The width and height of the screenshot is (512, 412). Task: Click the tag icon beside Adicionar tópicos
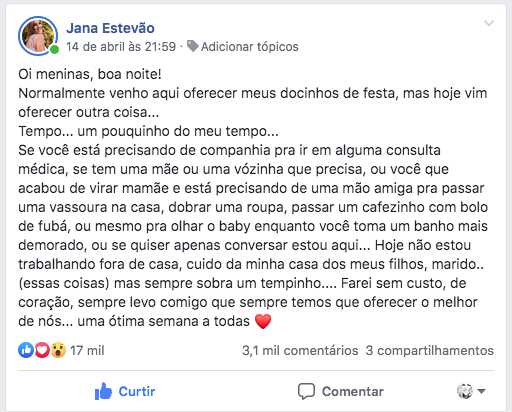coord(193,46)
